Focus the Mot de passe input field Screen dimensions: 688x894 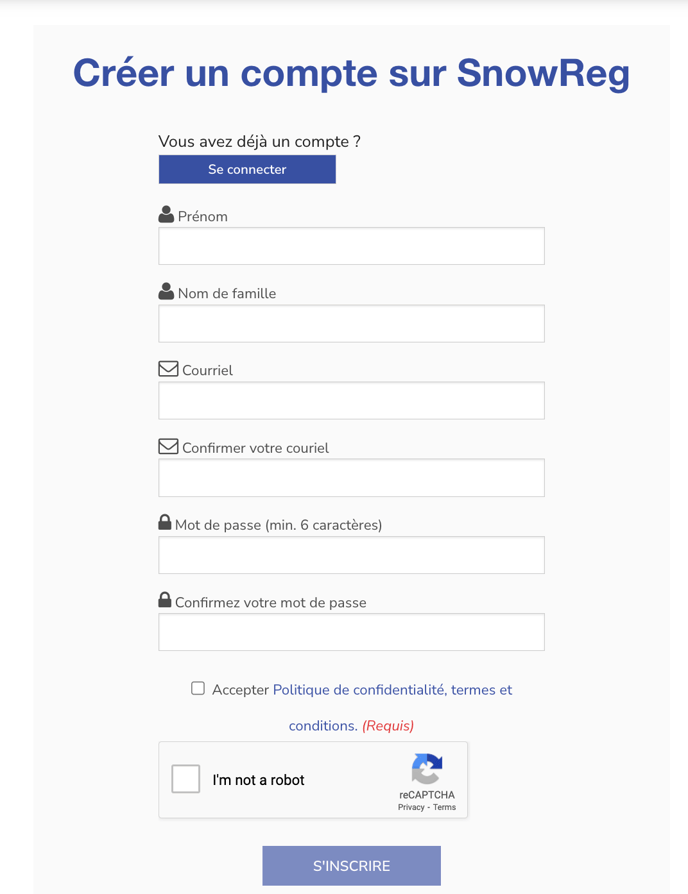[x=352, y=555]
